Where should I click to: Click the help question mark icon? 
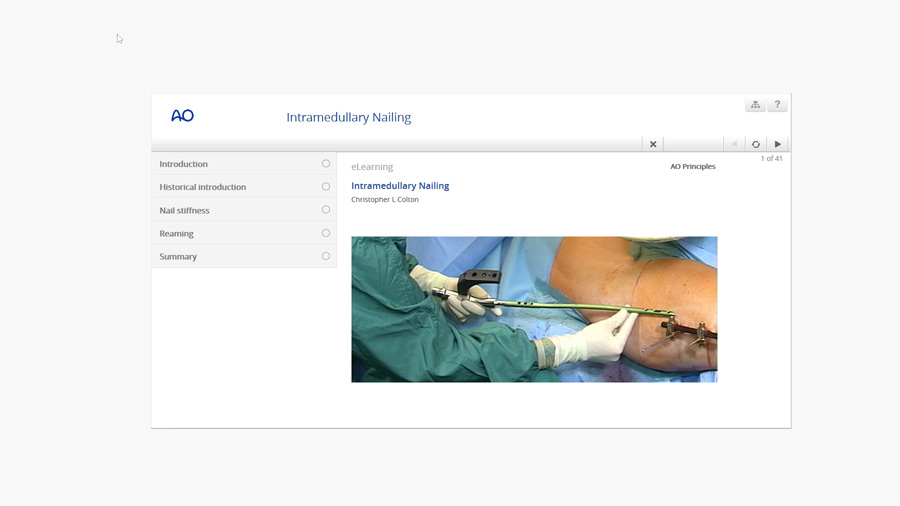pyautogui.click(x=777, y=105)
